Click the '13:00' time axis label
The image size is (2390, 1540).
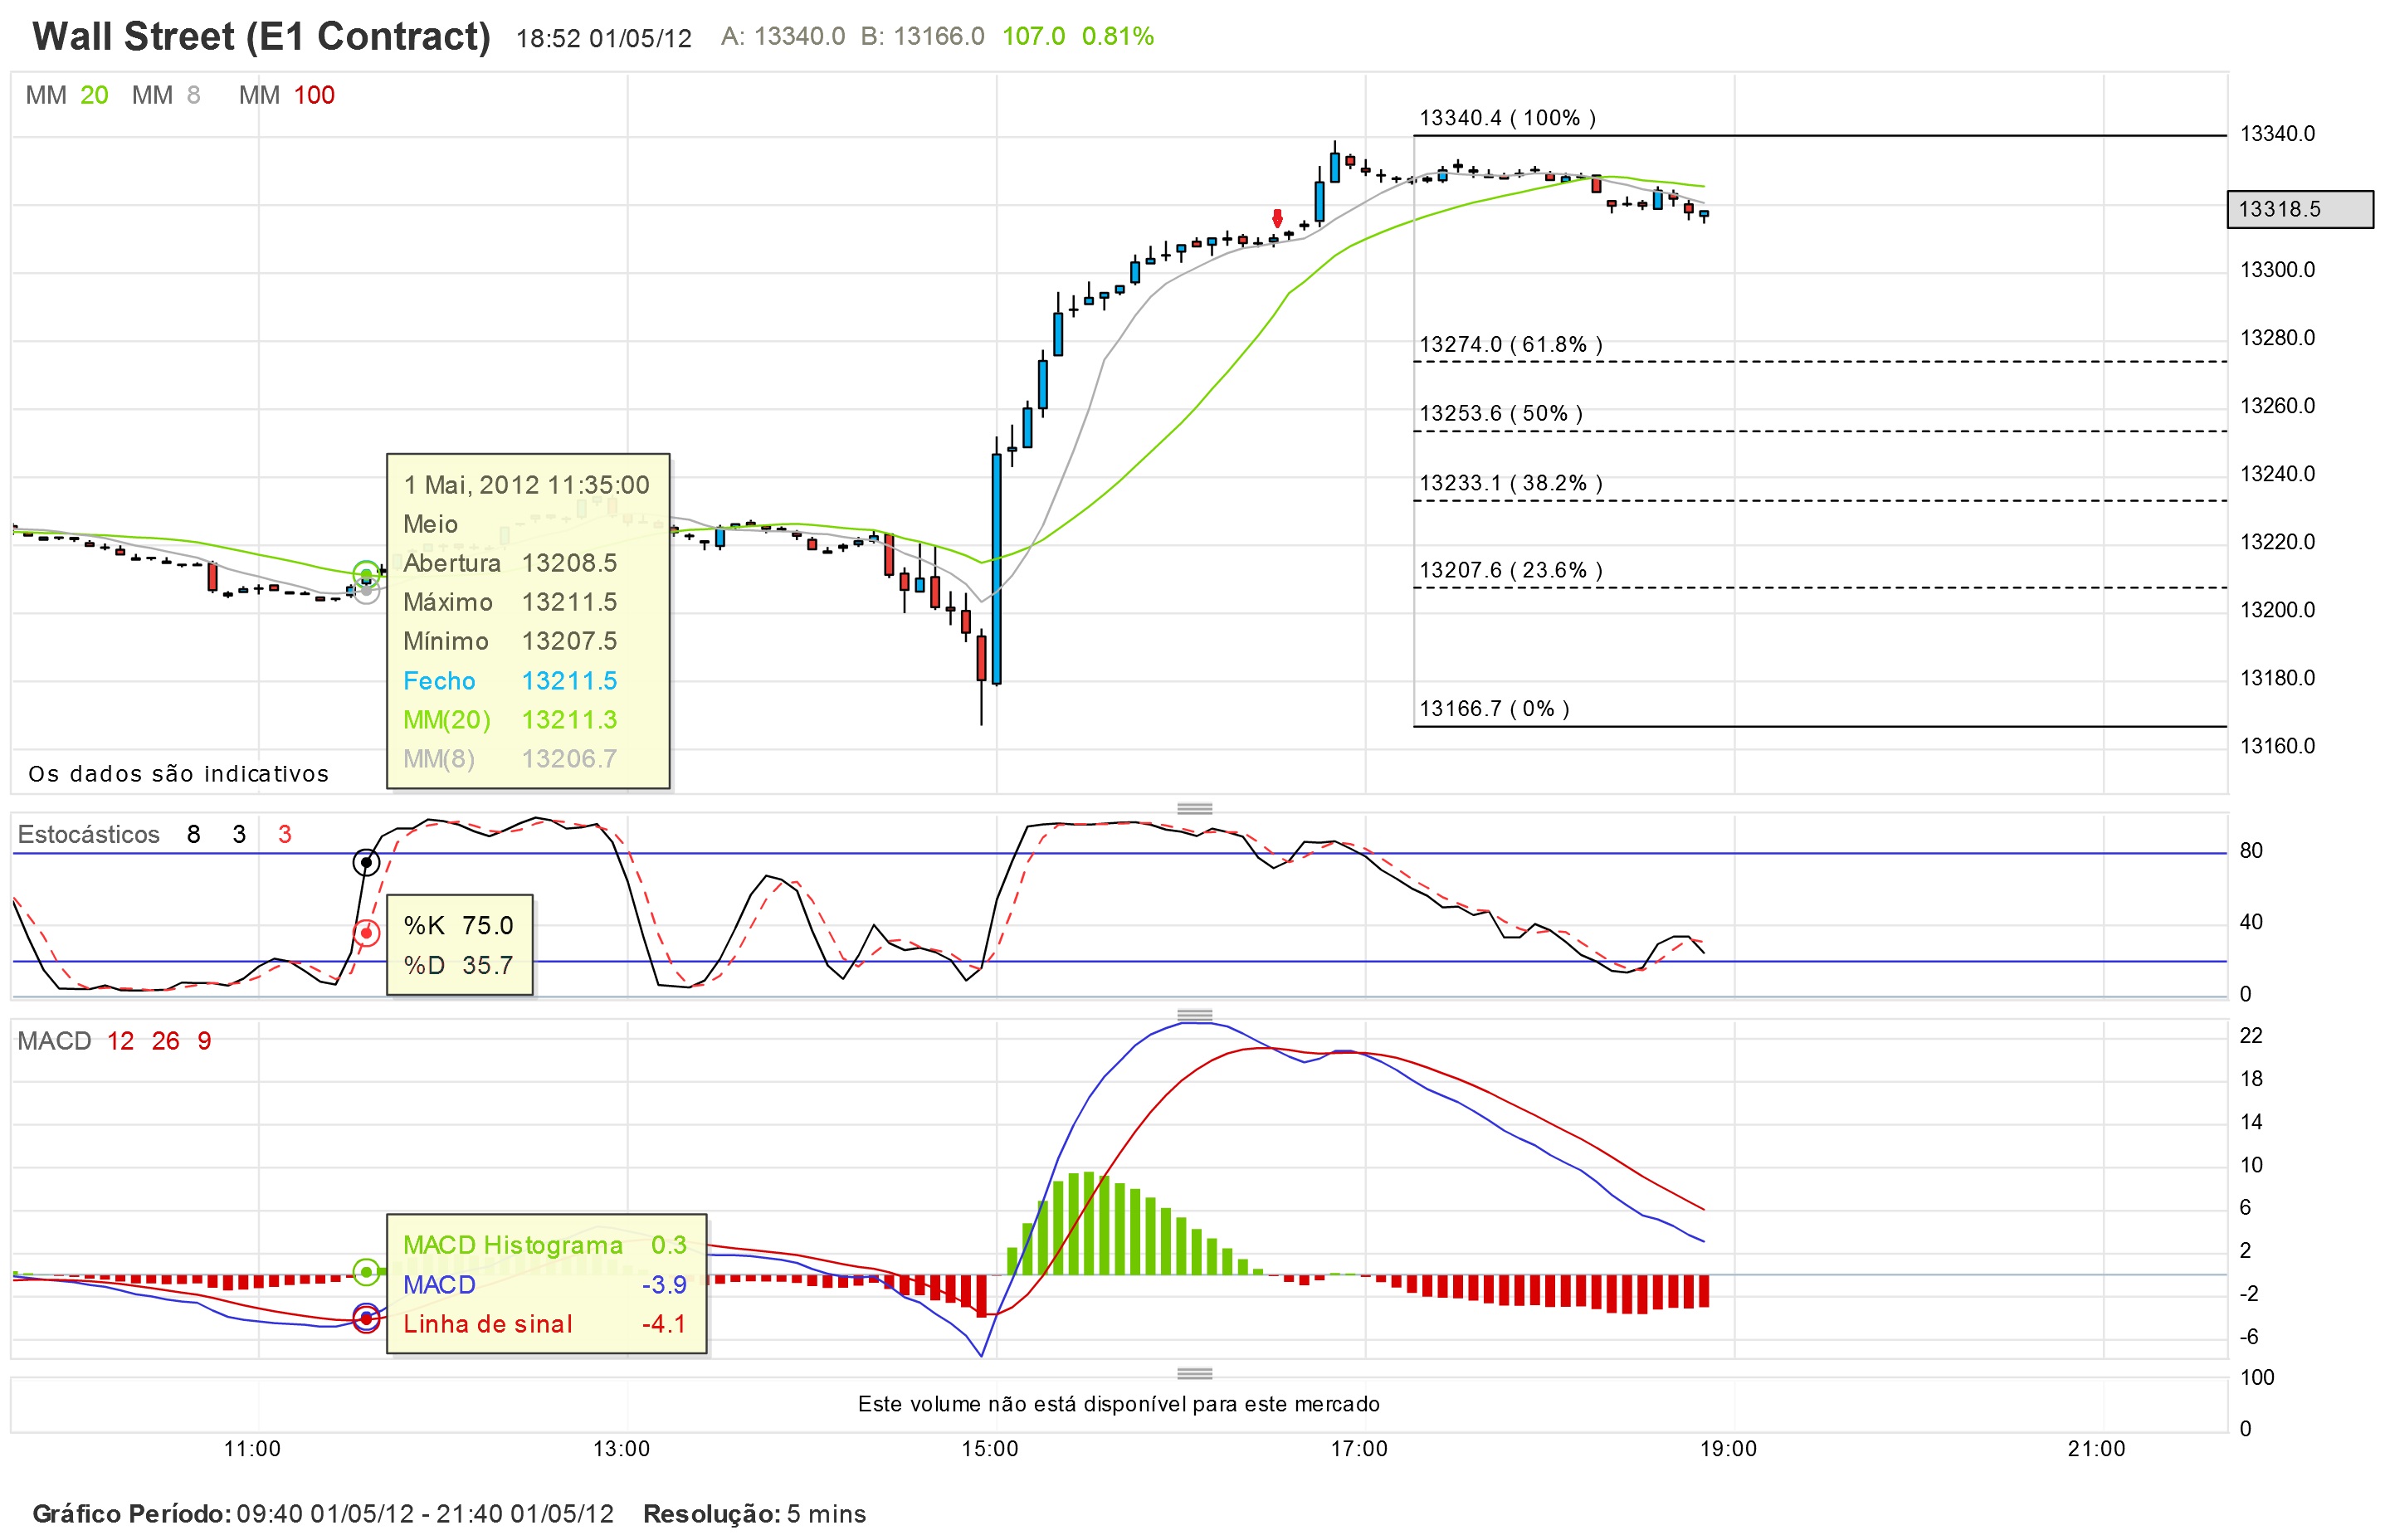(x=621, y=1449)
